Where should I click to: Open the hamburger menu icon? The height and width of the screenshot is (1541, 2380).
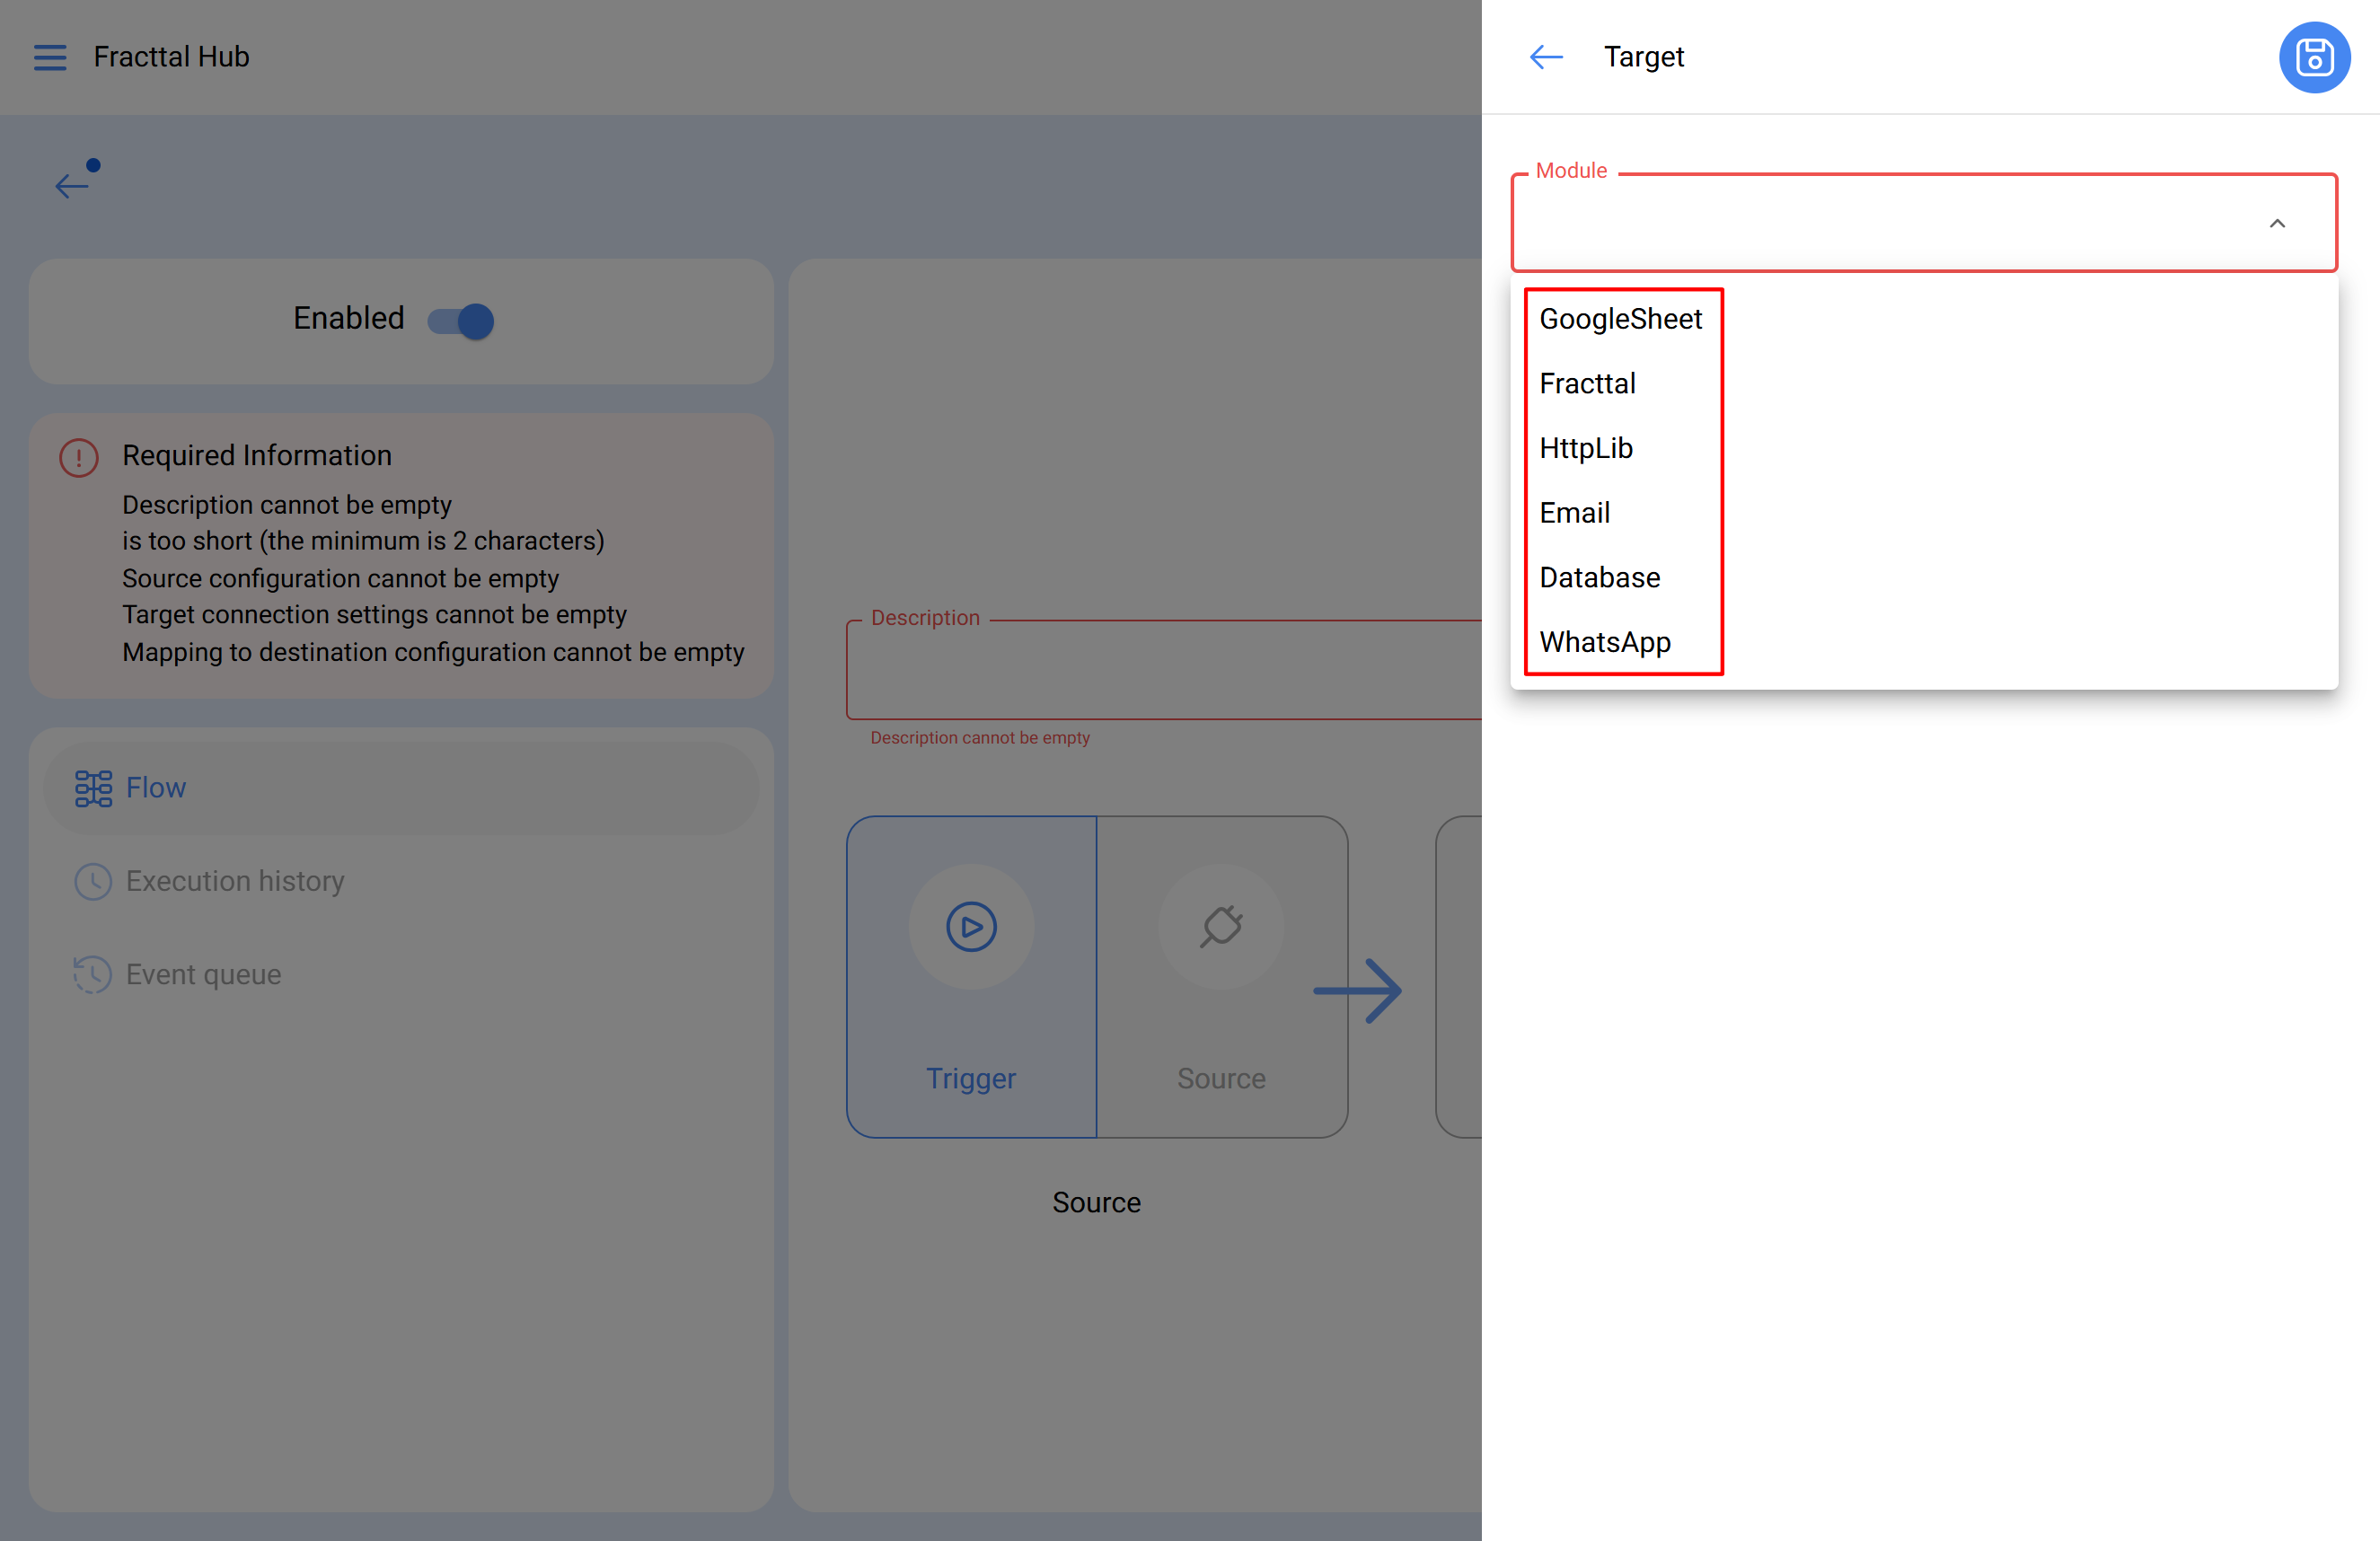[x=50, y=57]
